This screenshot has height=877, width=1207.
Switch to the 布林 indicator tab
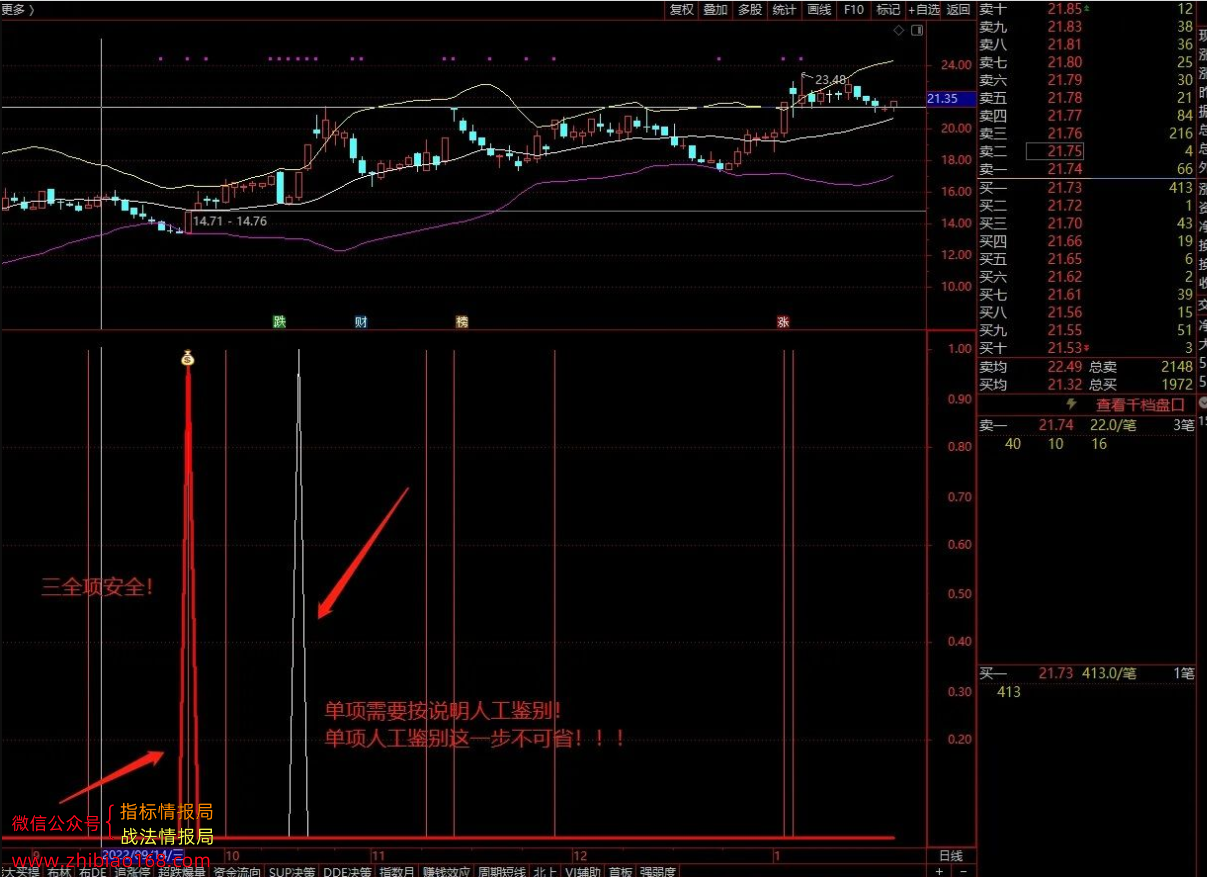59,871
